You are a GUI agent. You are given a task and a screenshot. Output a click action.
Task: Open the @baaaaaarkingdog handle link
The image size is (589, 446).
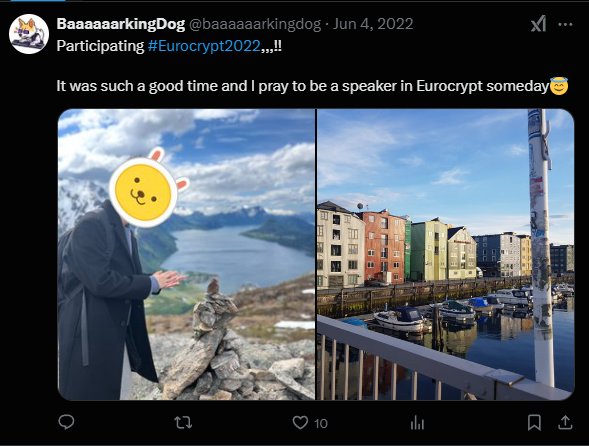coord(255,24)
